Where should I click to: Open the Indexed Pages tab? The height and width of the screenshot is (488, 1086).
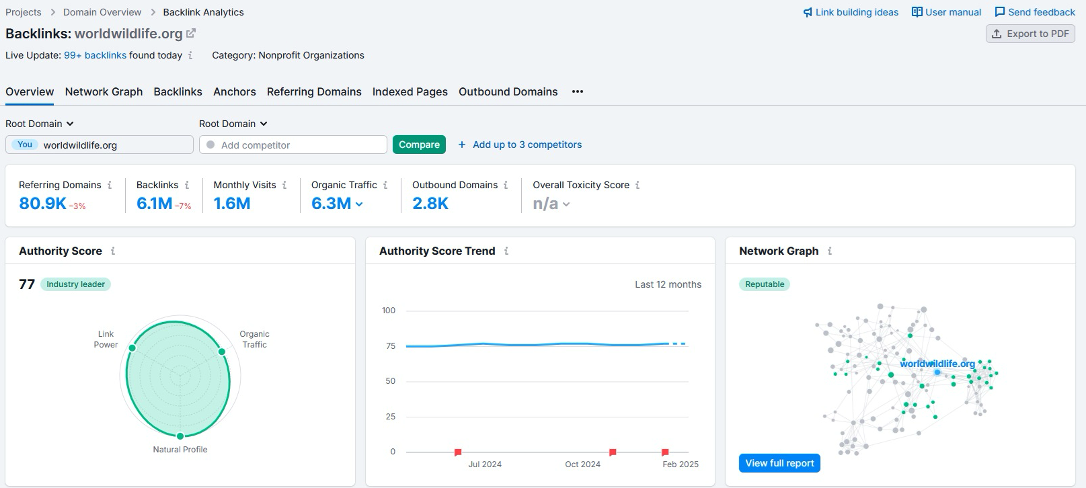410,91
